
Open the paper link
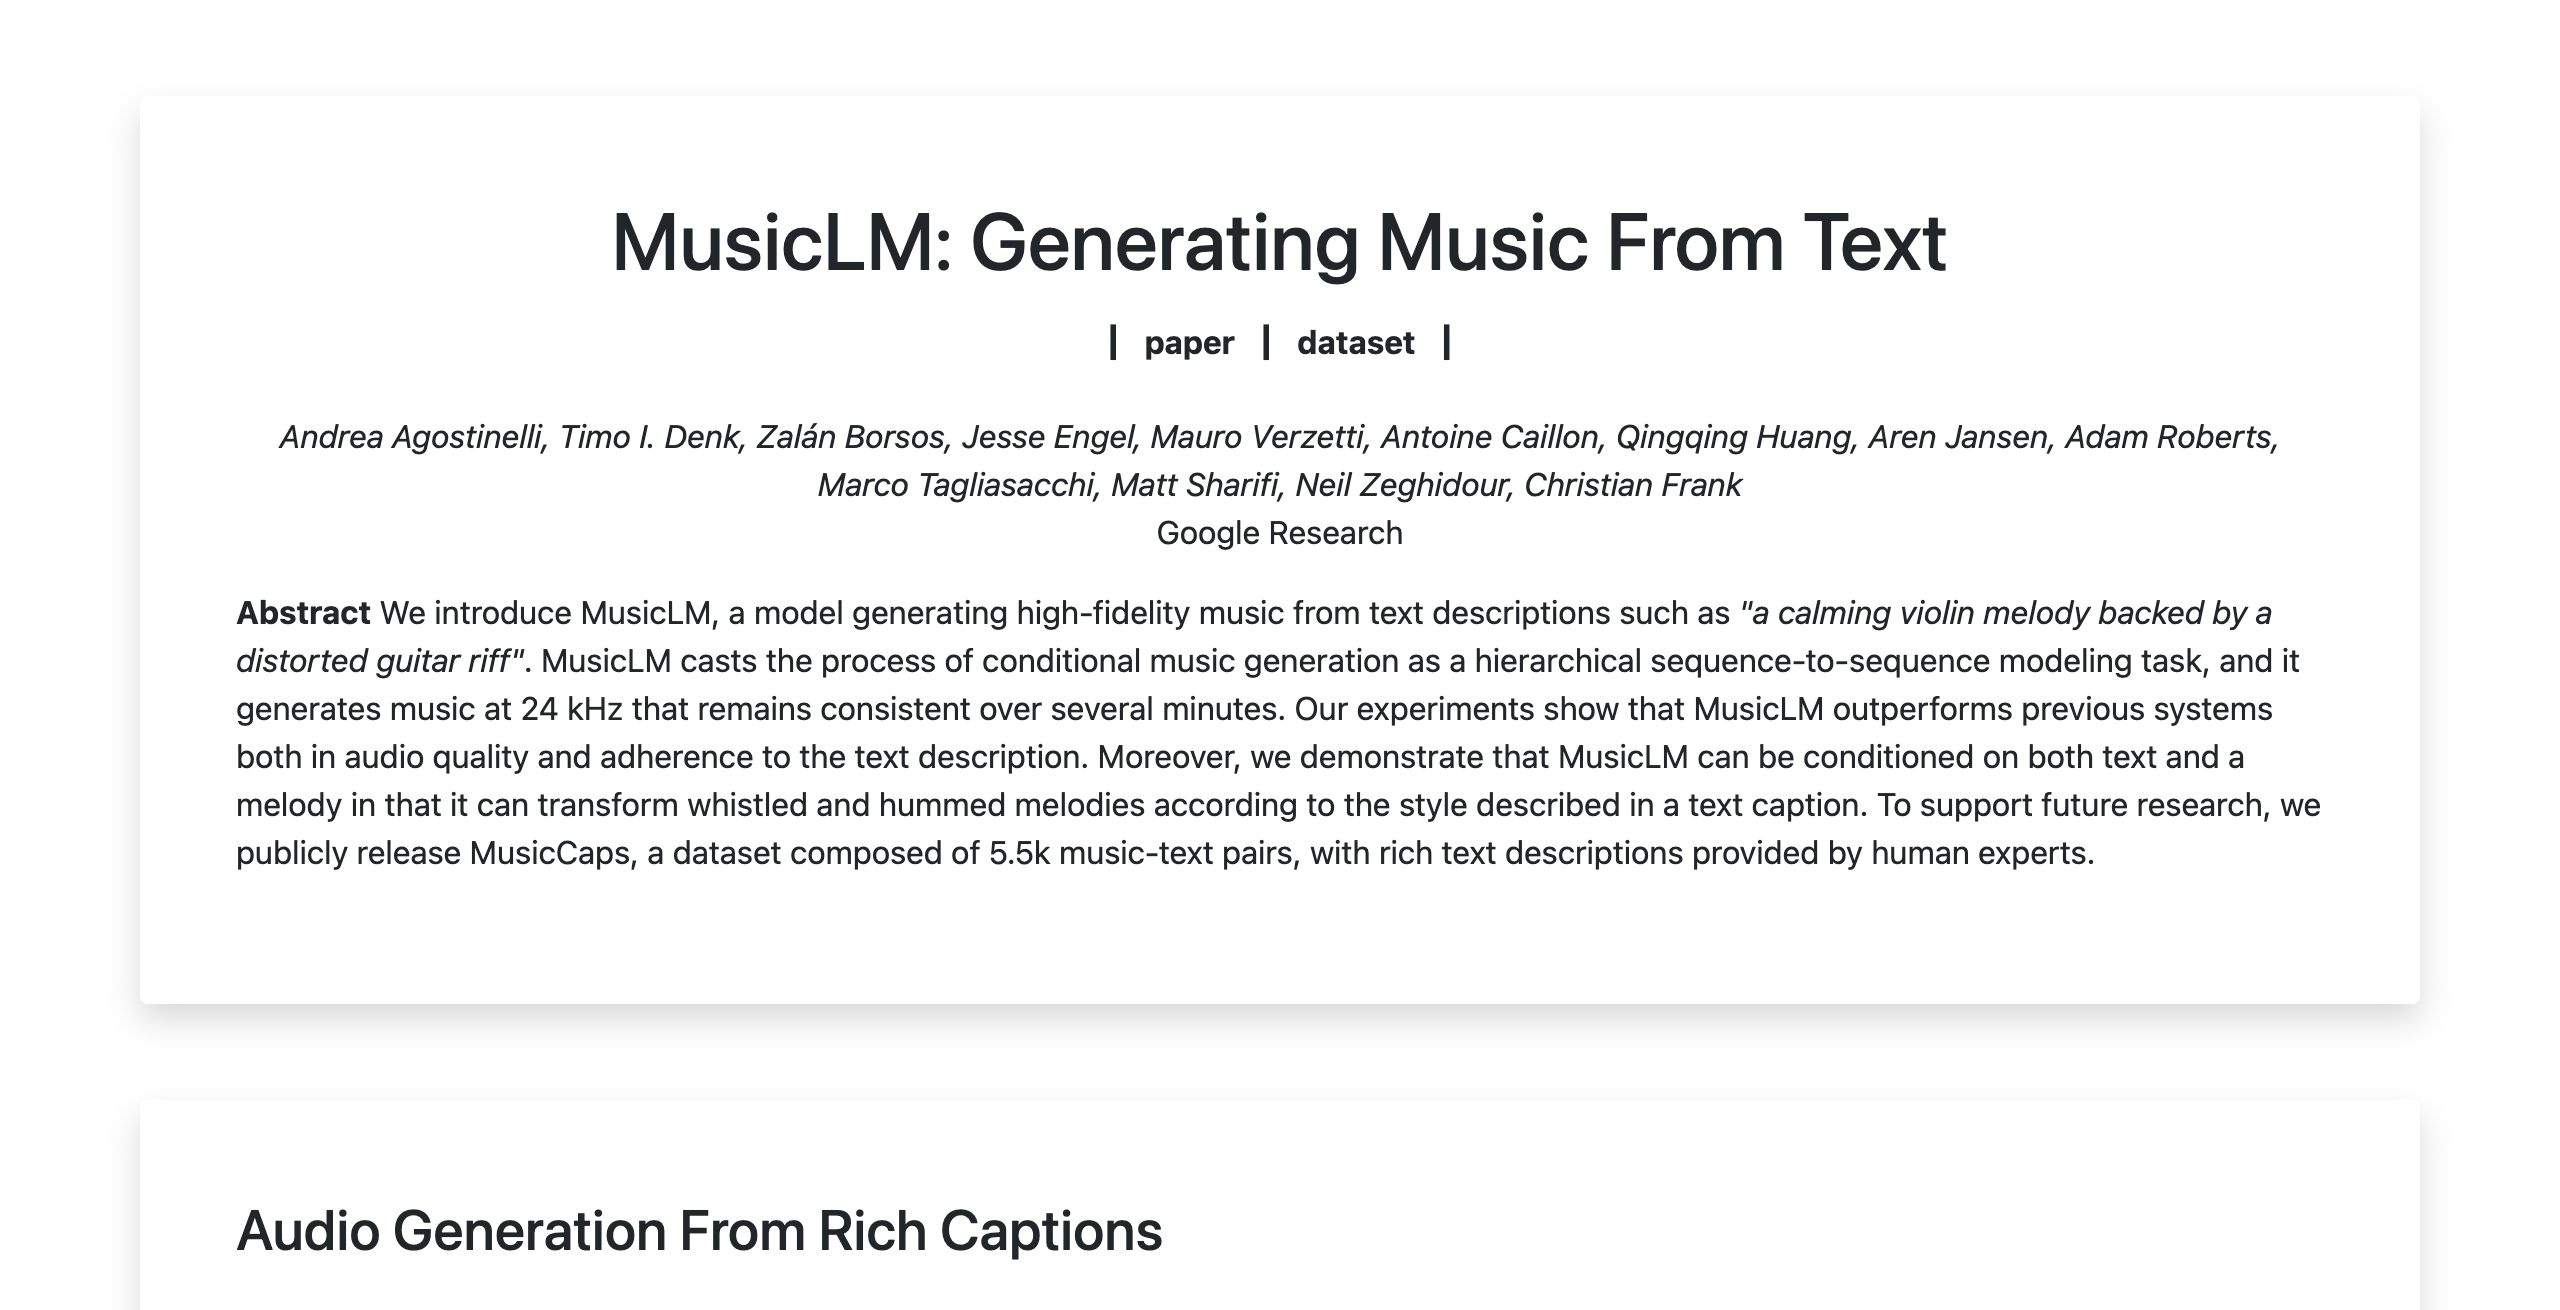click(1189, 343)
